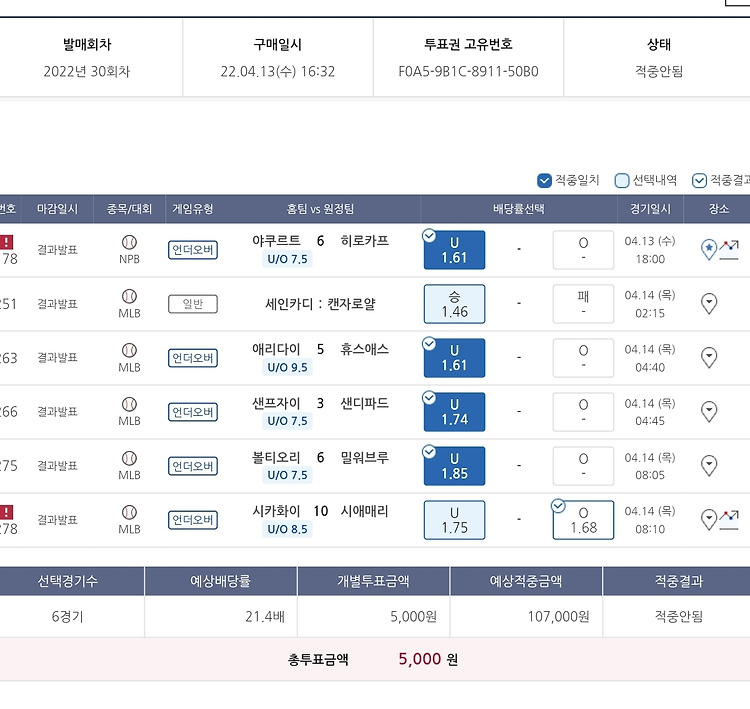
Task: Select O option for 볼티오리 game
Action: coord(583,466)
